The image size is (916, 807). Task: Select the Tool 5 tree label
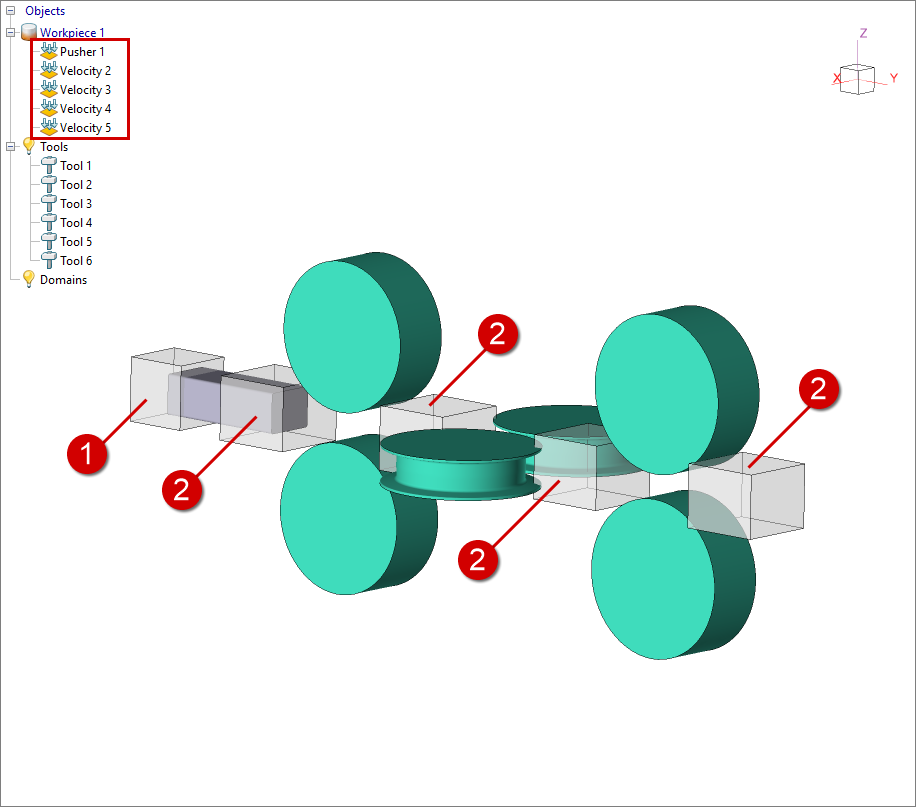click(76, 242)
